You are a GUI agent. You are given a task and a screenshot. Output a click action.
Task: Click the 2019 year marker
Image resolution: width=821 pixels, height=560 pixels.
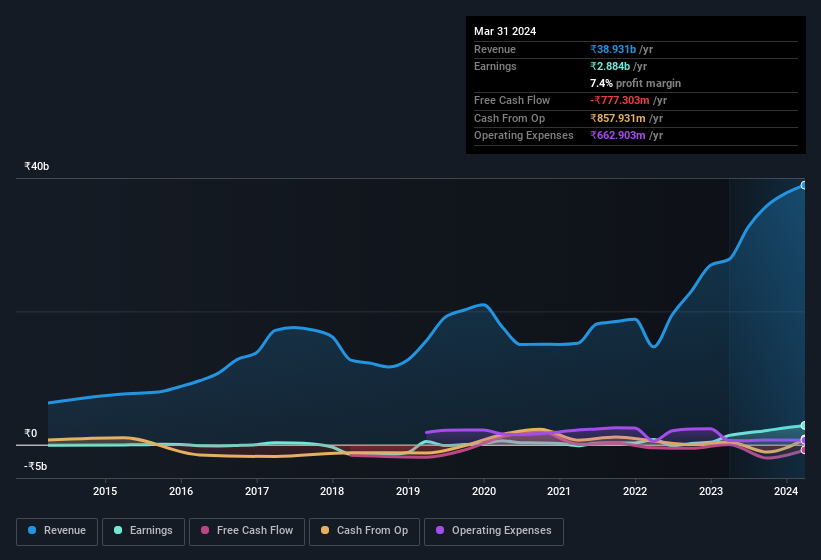(408, 491)
